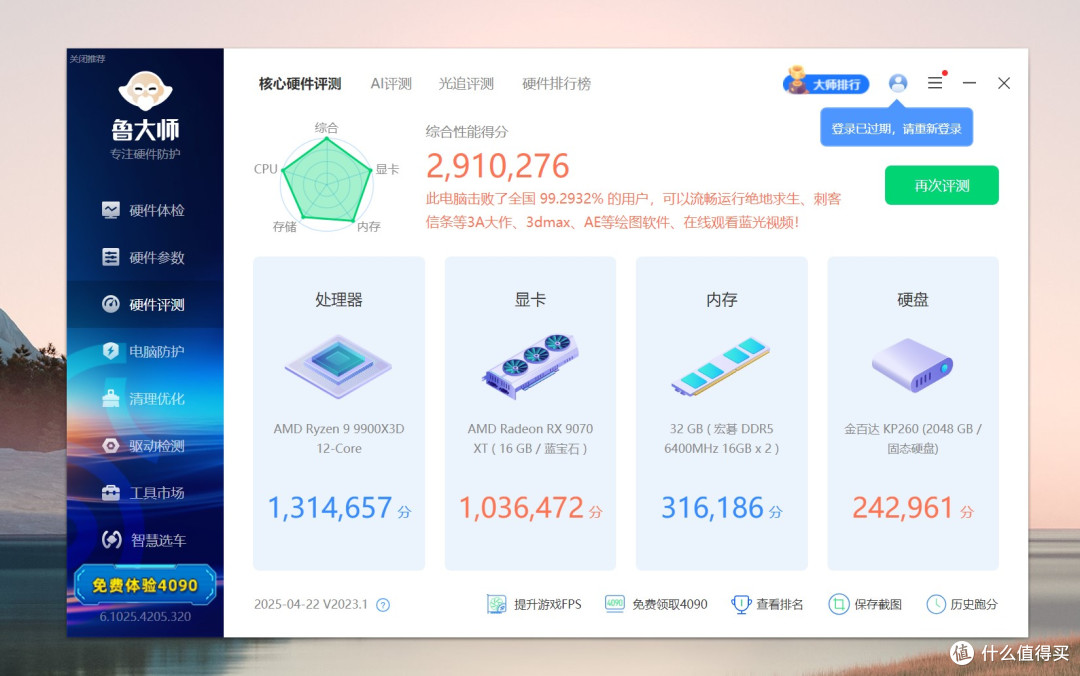Open the 大师排行 badge
Screen dimensions: 1080x676
tap(826, 83)
